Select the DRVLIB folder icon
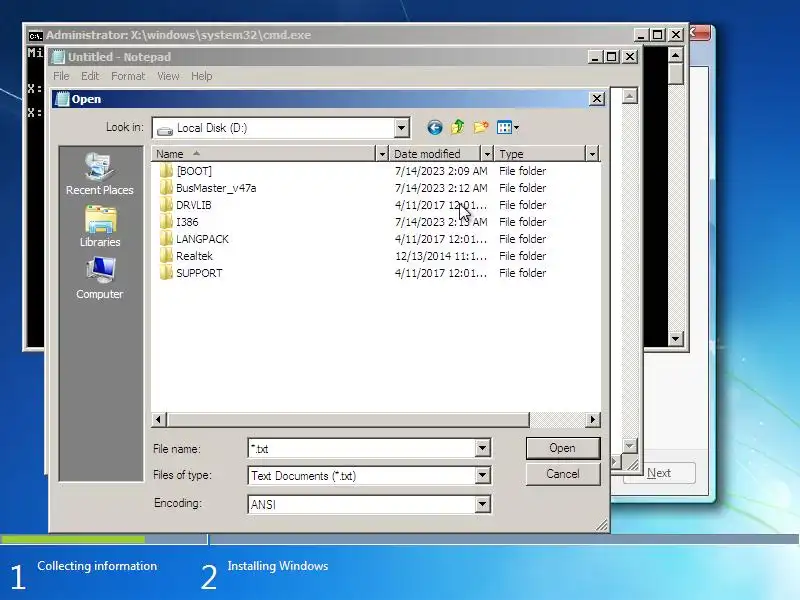The image size is (800, 600). (166, 205)
